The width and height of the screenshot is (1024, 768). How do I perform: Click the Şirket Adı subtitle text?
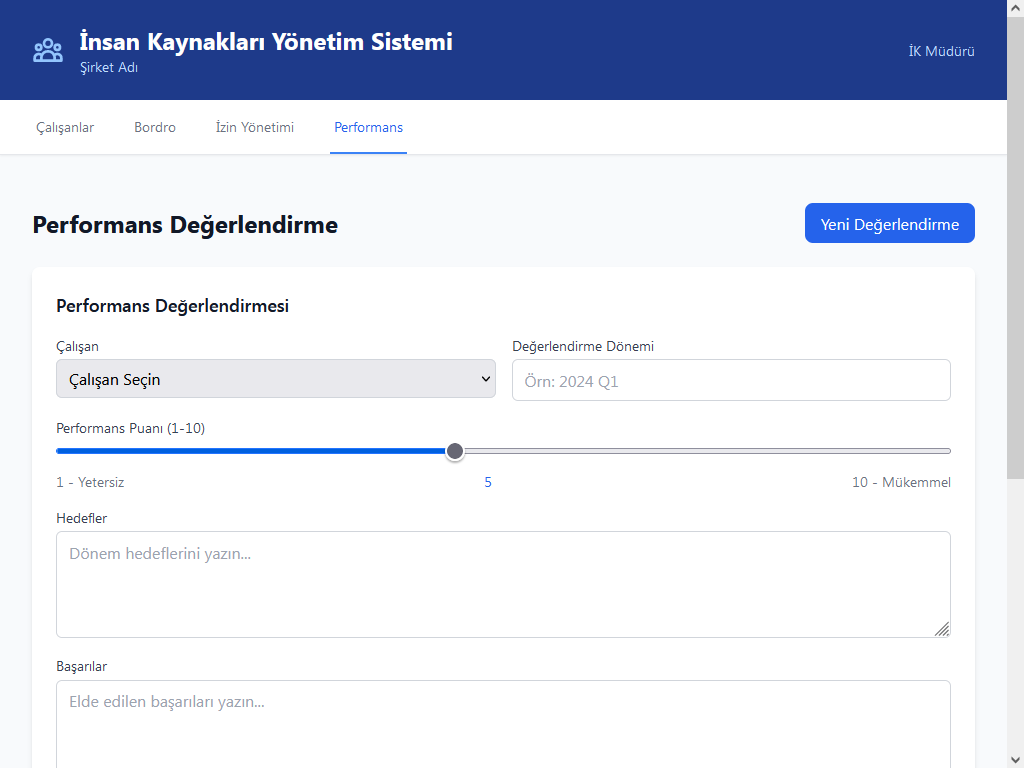pos(109,68)
